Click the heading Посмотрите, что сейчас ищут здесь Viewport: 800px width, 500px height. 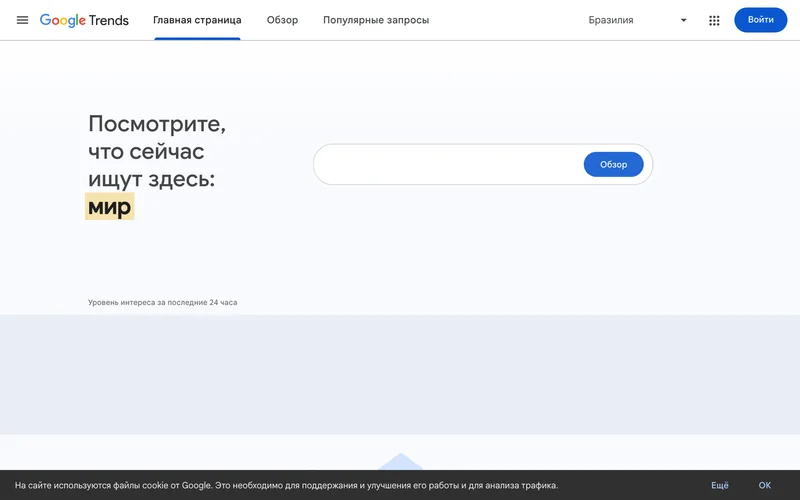click(157, 151)
